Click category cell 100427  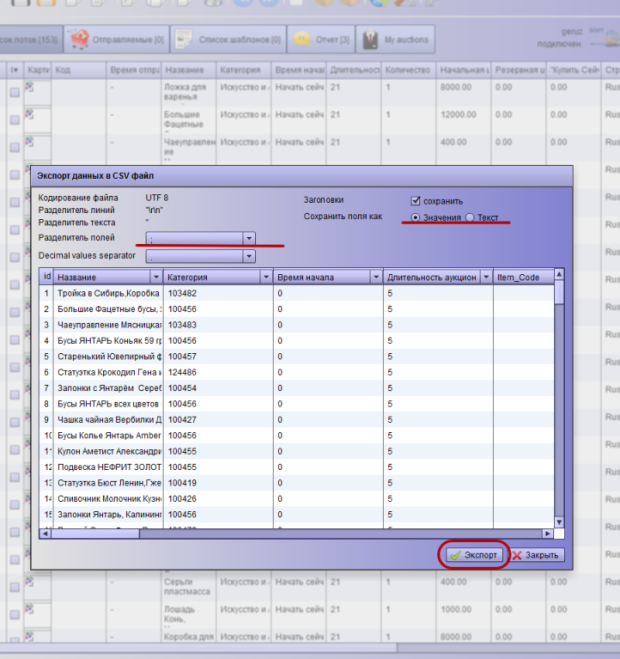point(218,419)
